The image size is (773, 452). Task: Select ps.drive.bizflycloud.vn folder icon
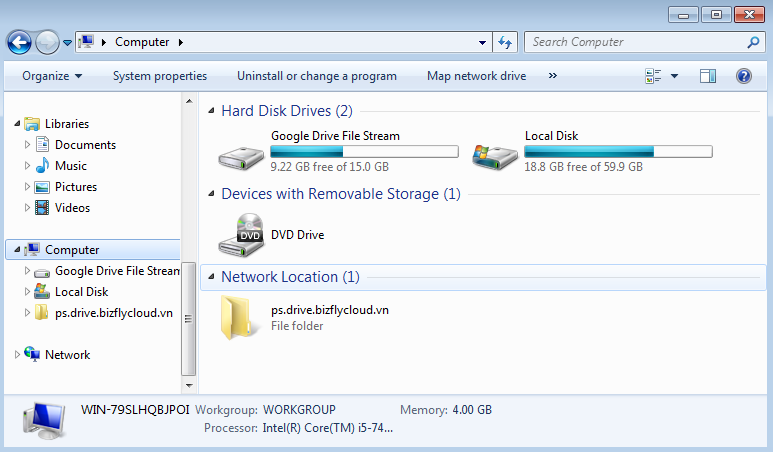pyautogui.click(x=241, y=318)
